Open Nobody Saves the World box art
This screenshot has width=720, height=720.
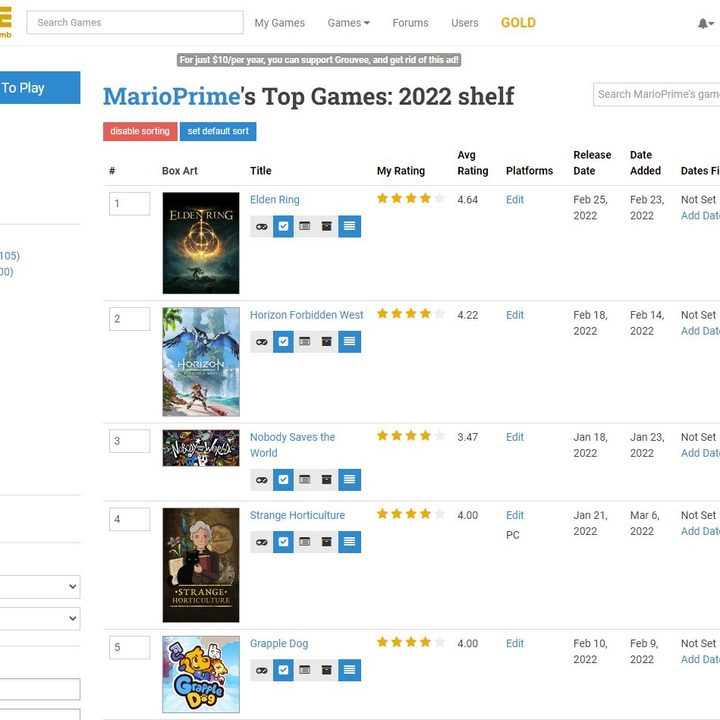coord(201,448)
